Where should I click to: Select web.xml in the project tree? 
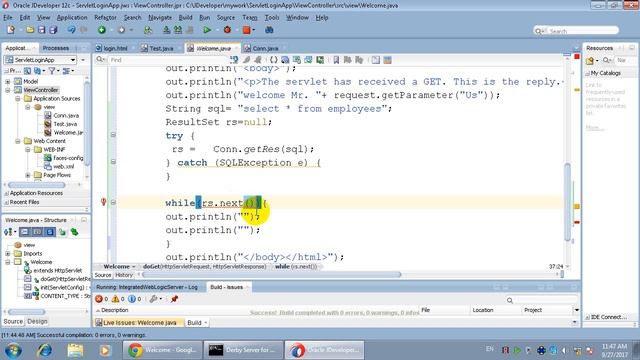pyautogui.click(x=64, y=167)
